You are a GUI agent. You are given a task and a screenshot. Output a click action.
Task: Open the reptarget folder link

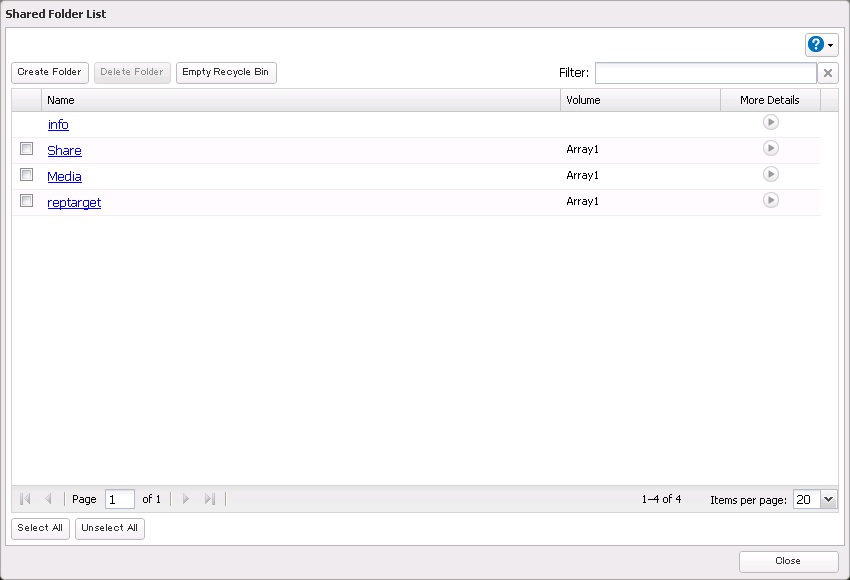pos(74,203)
